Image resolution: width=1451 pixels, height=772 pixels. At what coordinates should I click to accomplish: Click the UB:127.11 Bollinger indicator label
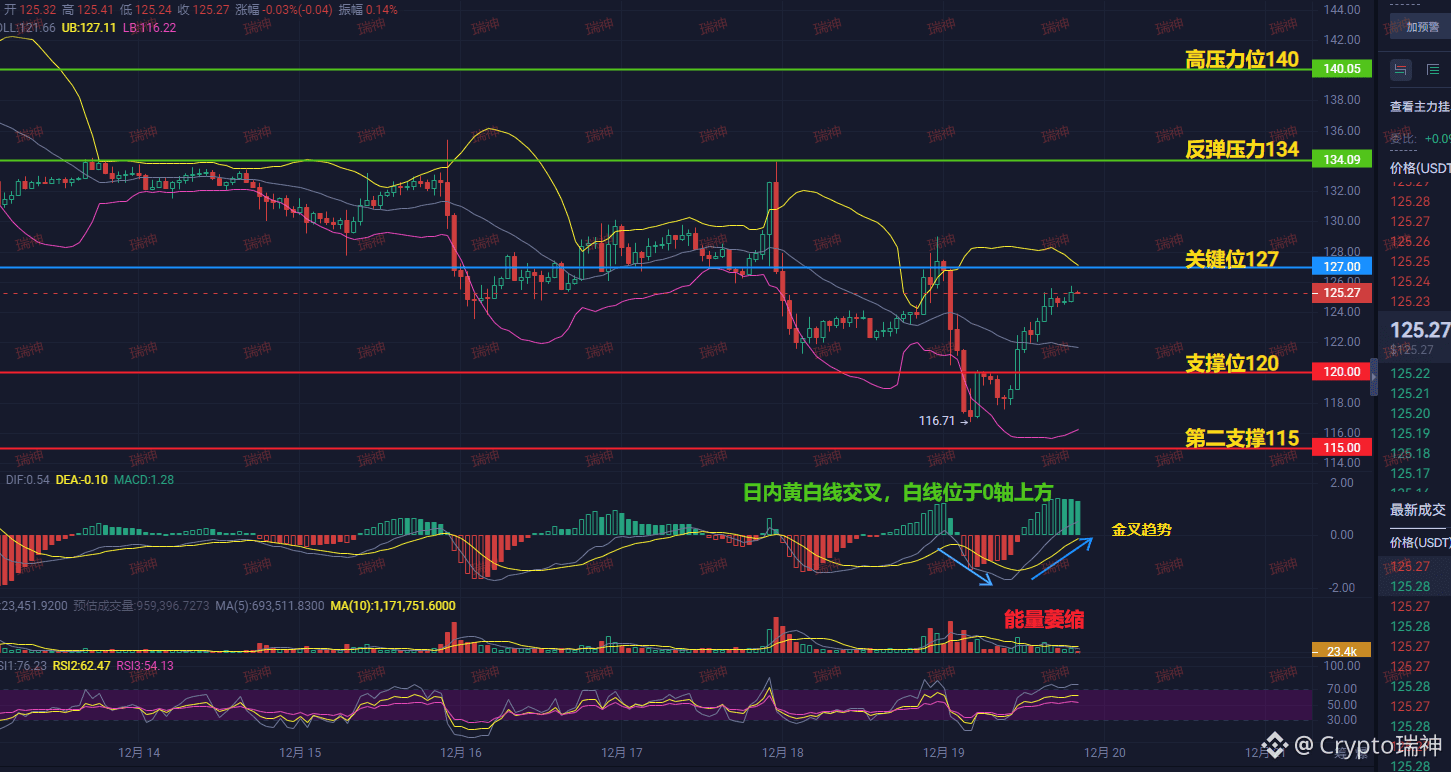click(89, 28)
